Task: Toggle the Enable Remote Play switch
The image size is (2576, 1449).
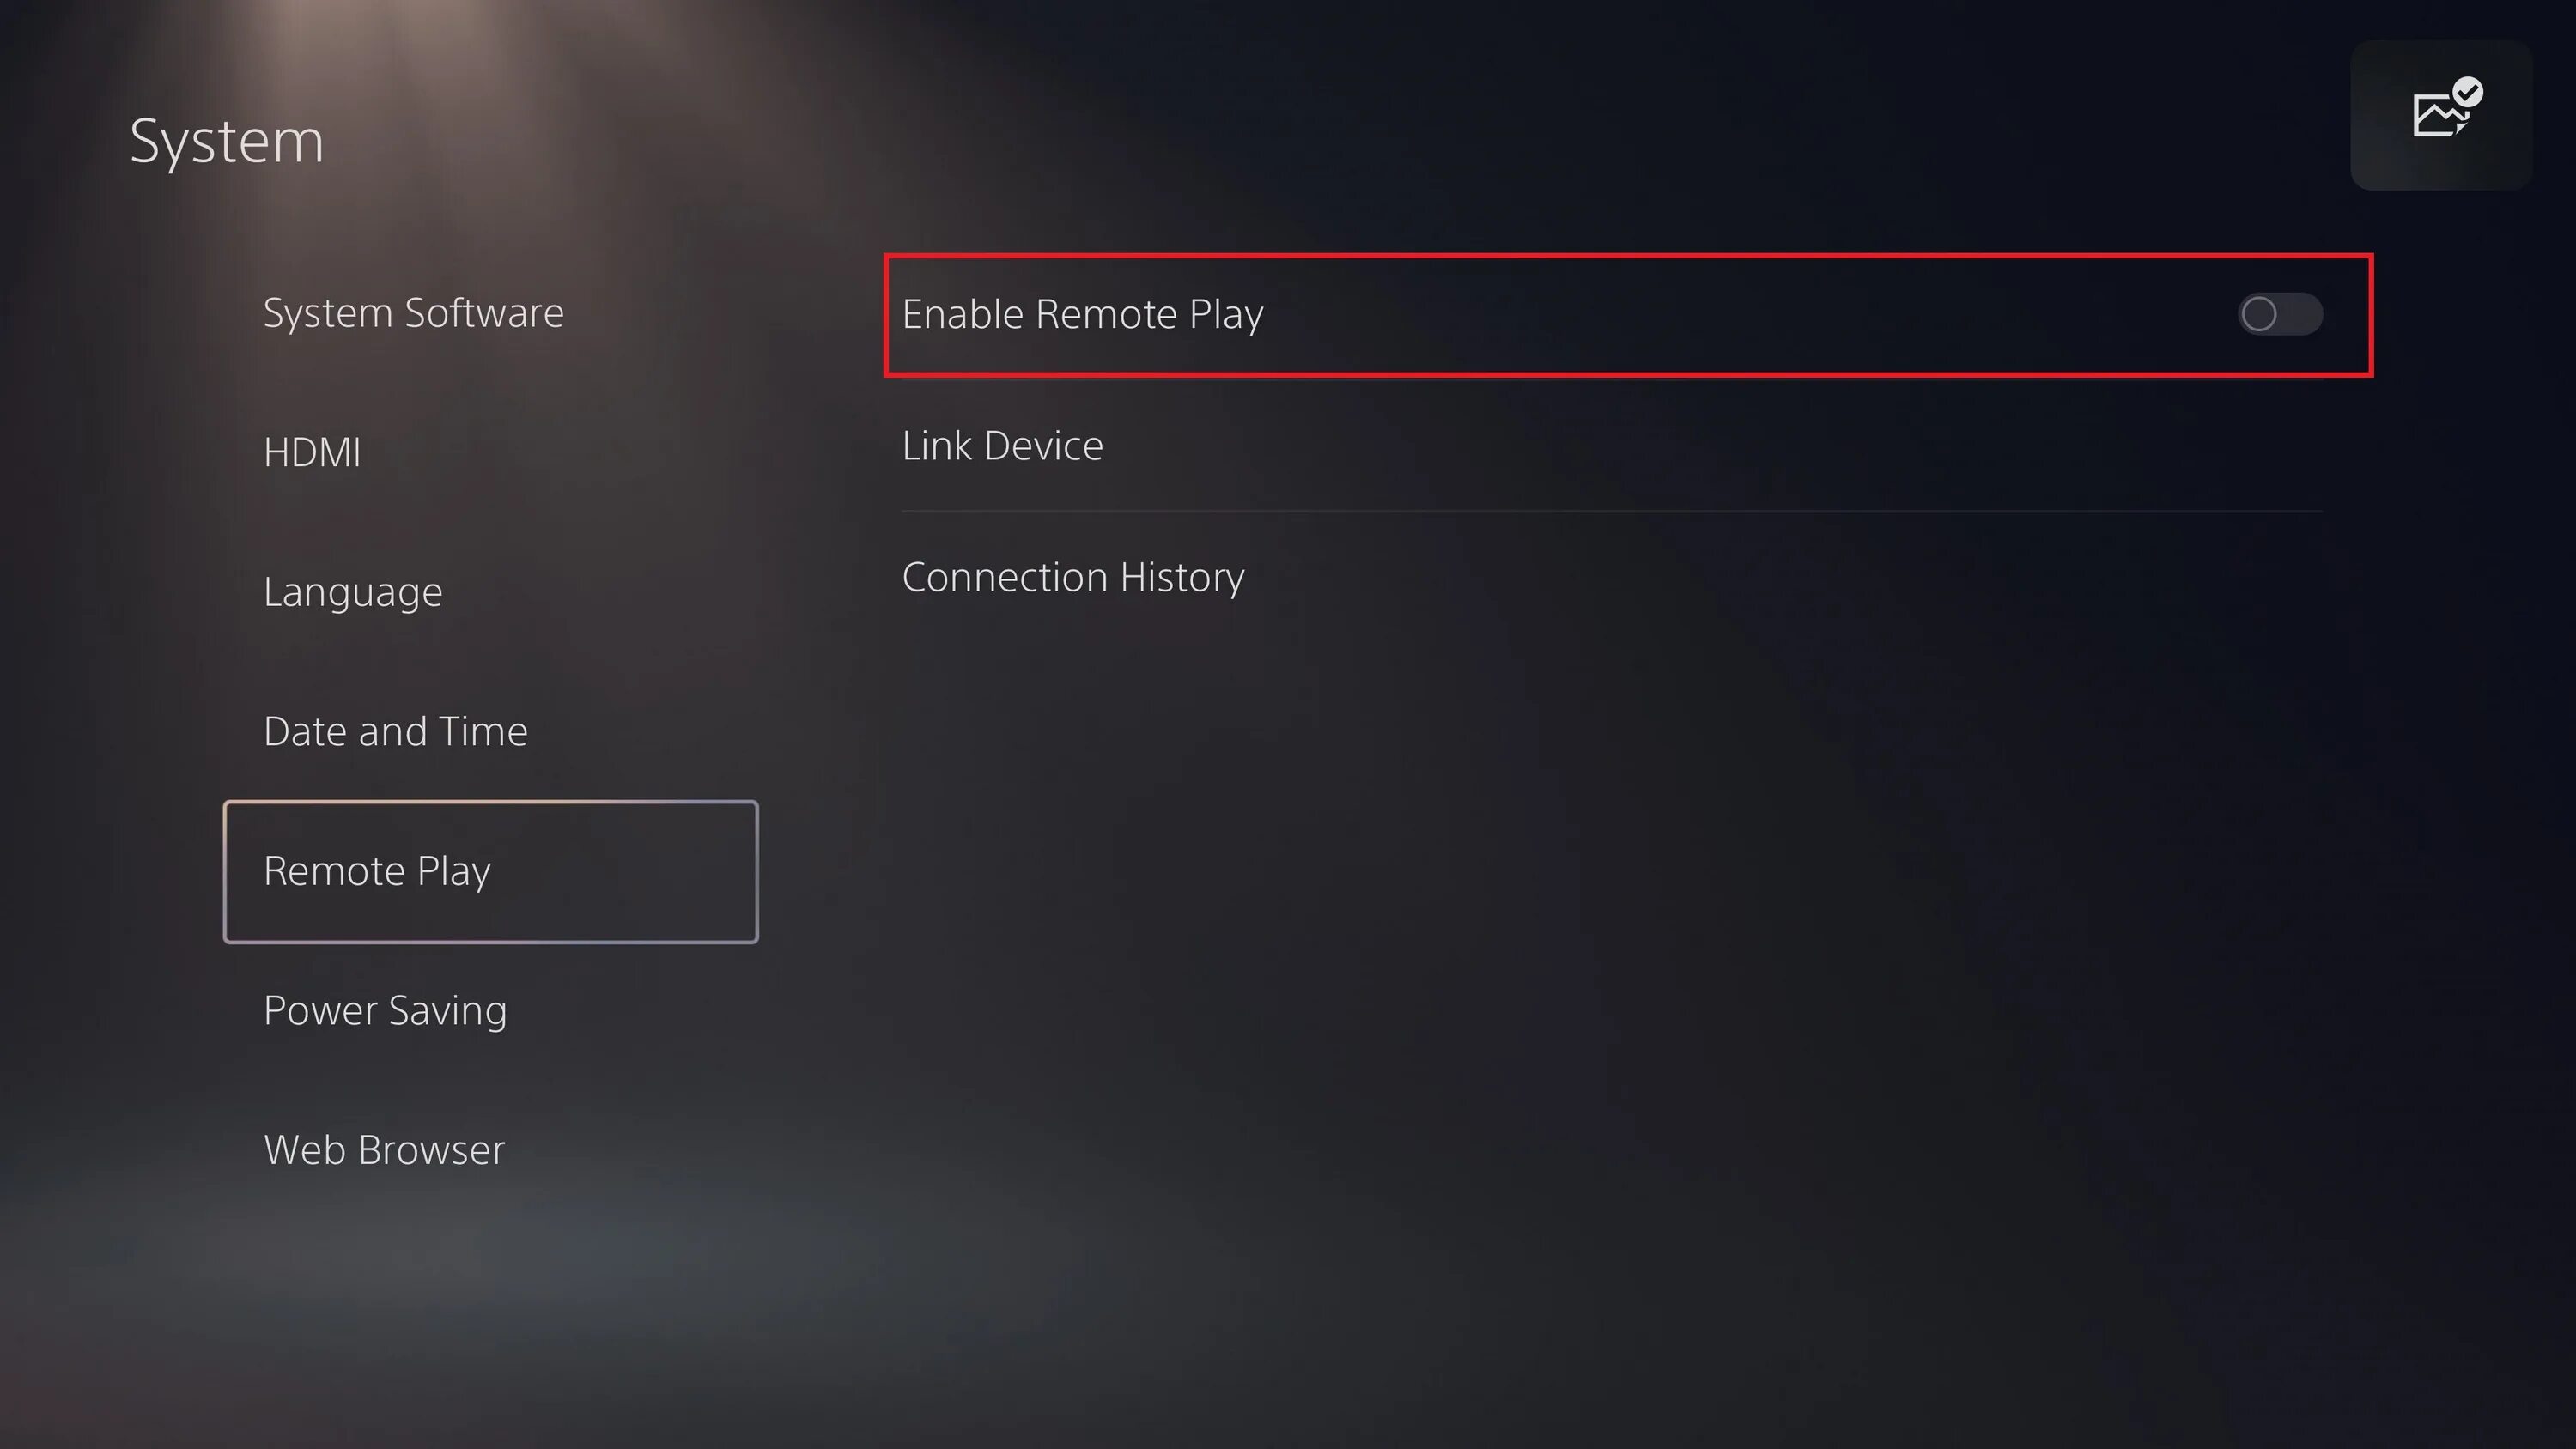Action: point(2280,314)
